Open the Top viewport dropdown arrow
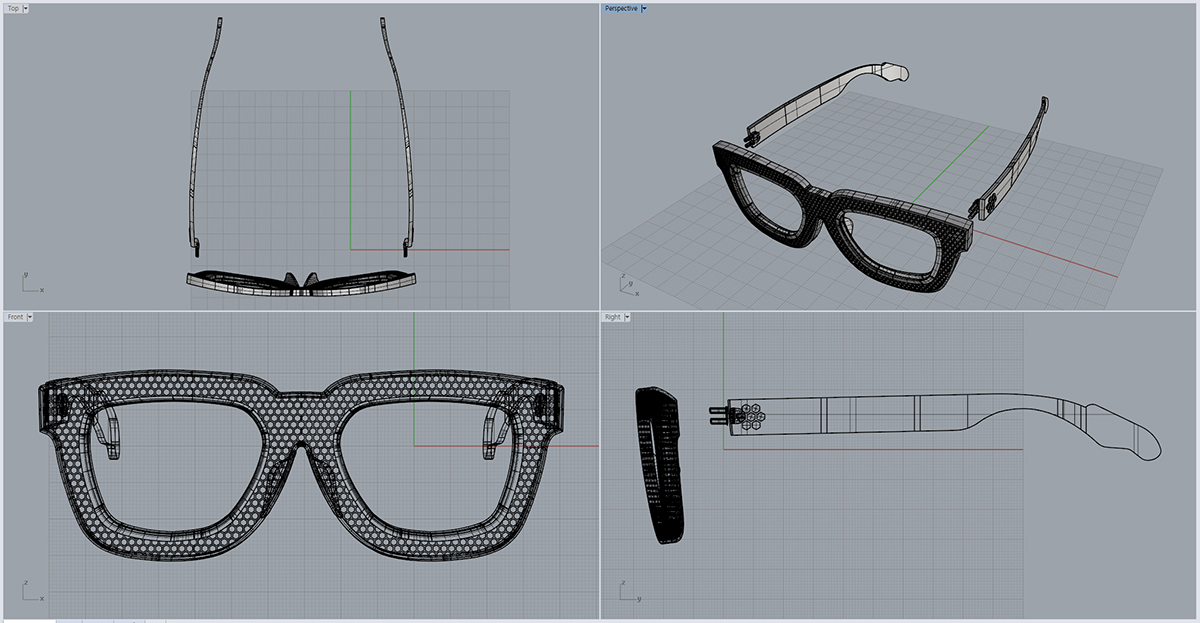Image resolution: width=1200 pixels, height=623 pixels. coord(25,8)
